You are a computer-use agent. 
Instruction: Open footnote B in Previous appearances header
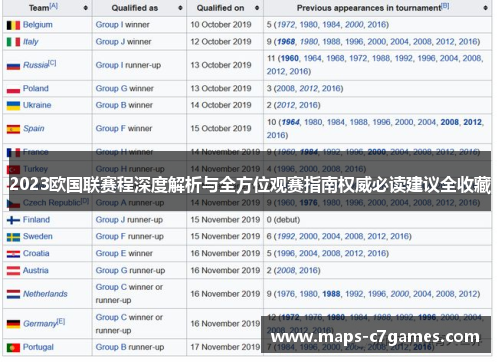click(x=445, y=6)
